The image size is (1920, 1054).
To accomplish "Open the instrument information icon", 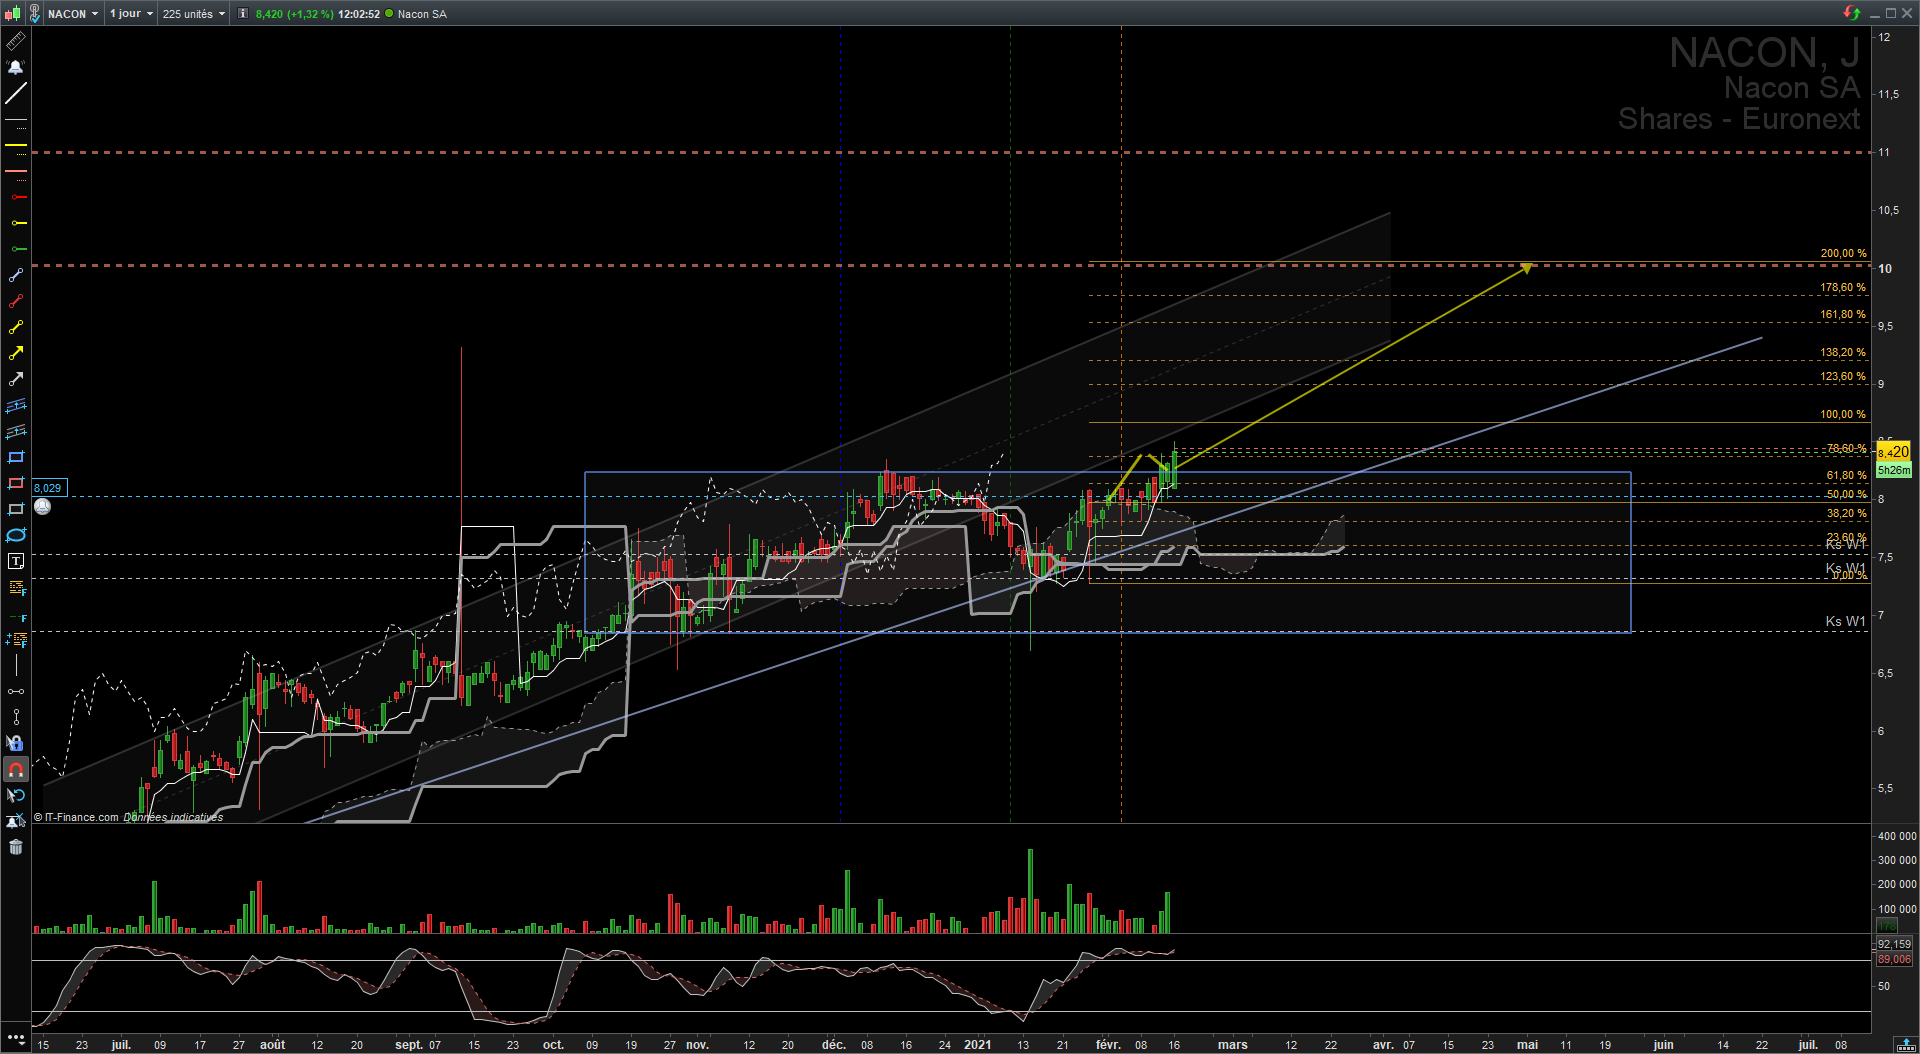I will tap(243, 14).
